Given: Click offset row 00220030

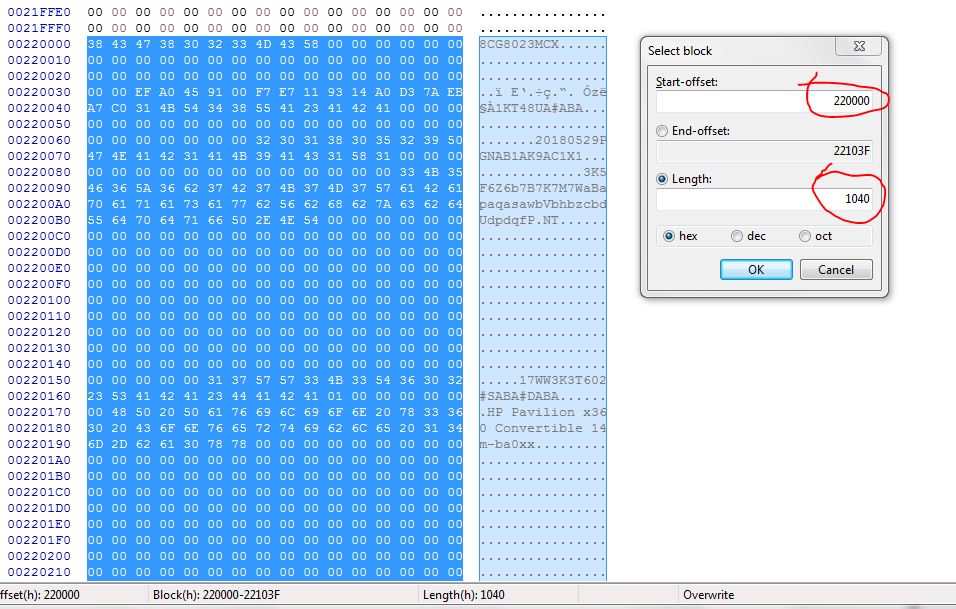Looking at the screenshot, I should click(39, 92).
